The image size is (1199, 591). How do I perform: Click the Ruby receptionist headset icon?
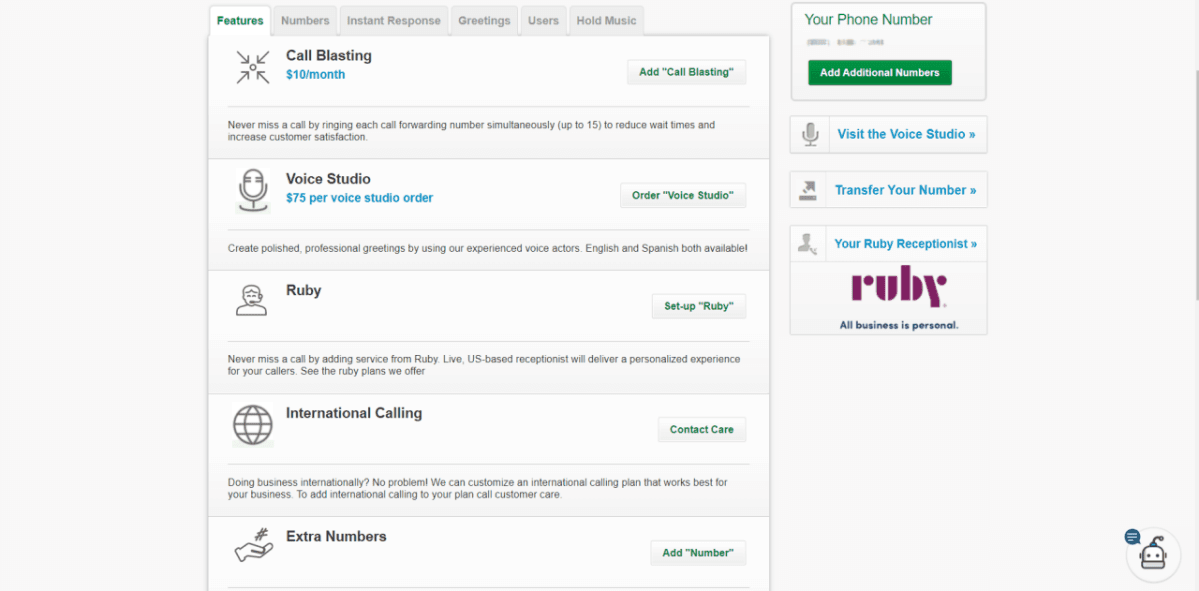tap(252, 300)
